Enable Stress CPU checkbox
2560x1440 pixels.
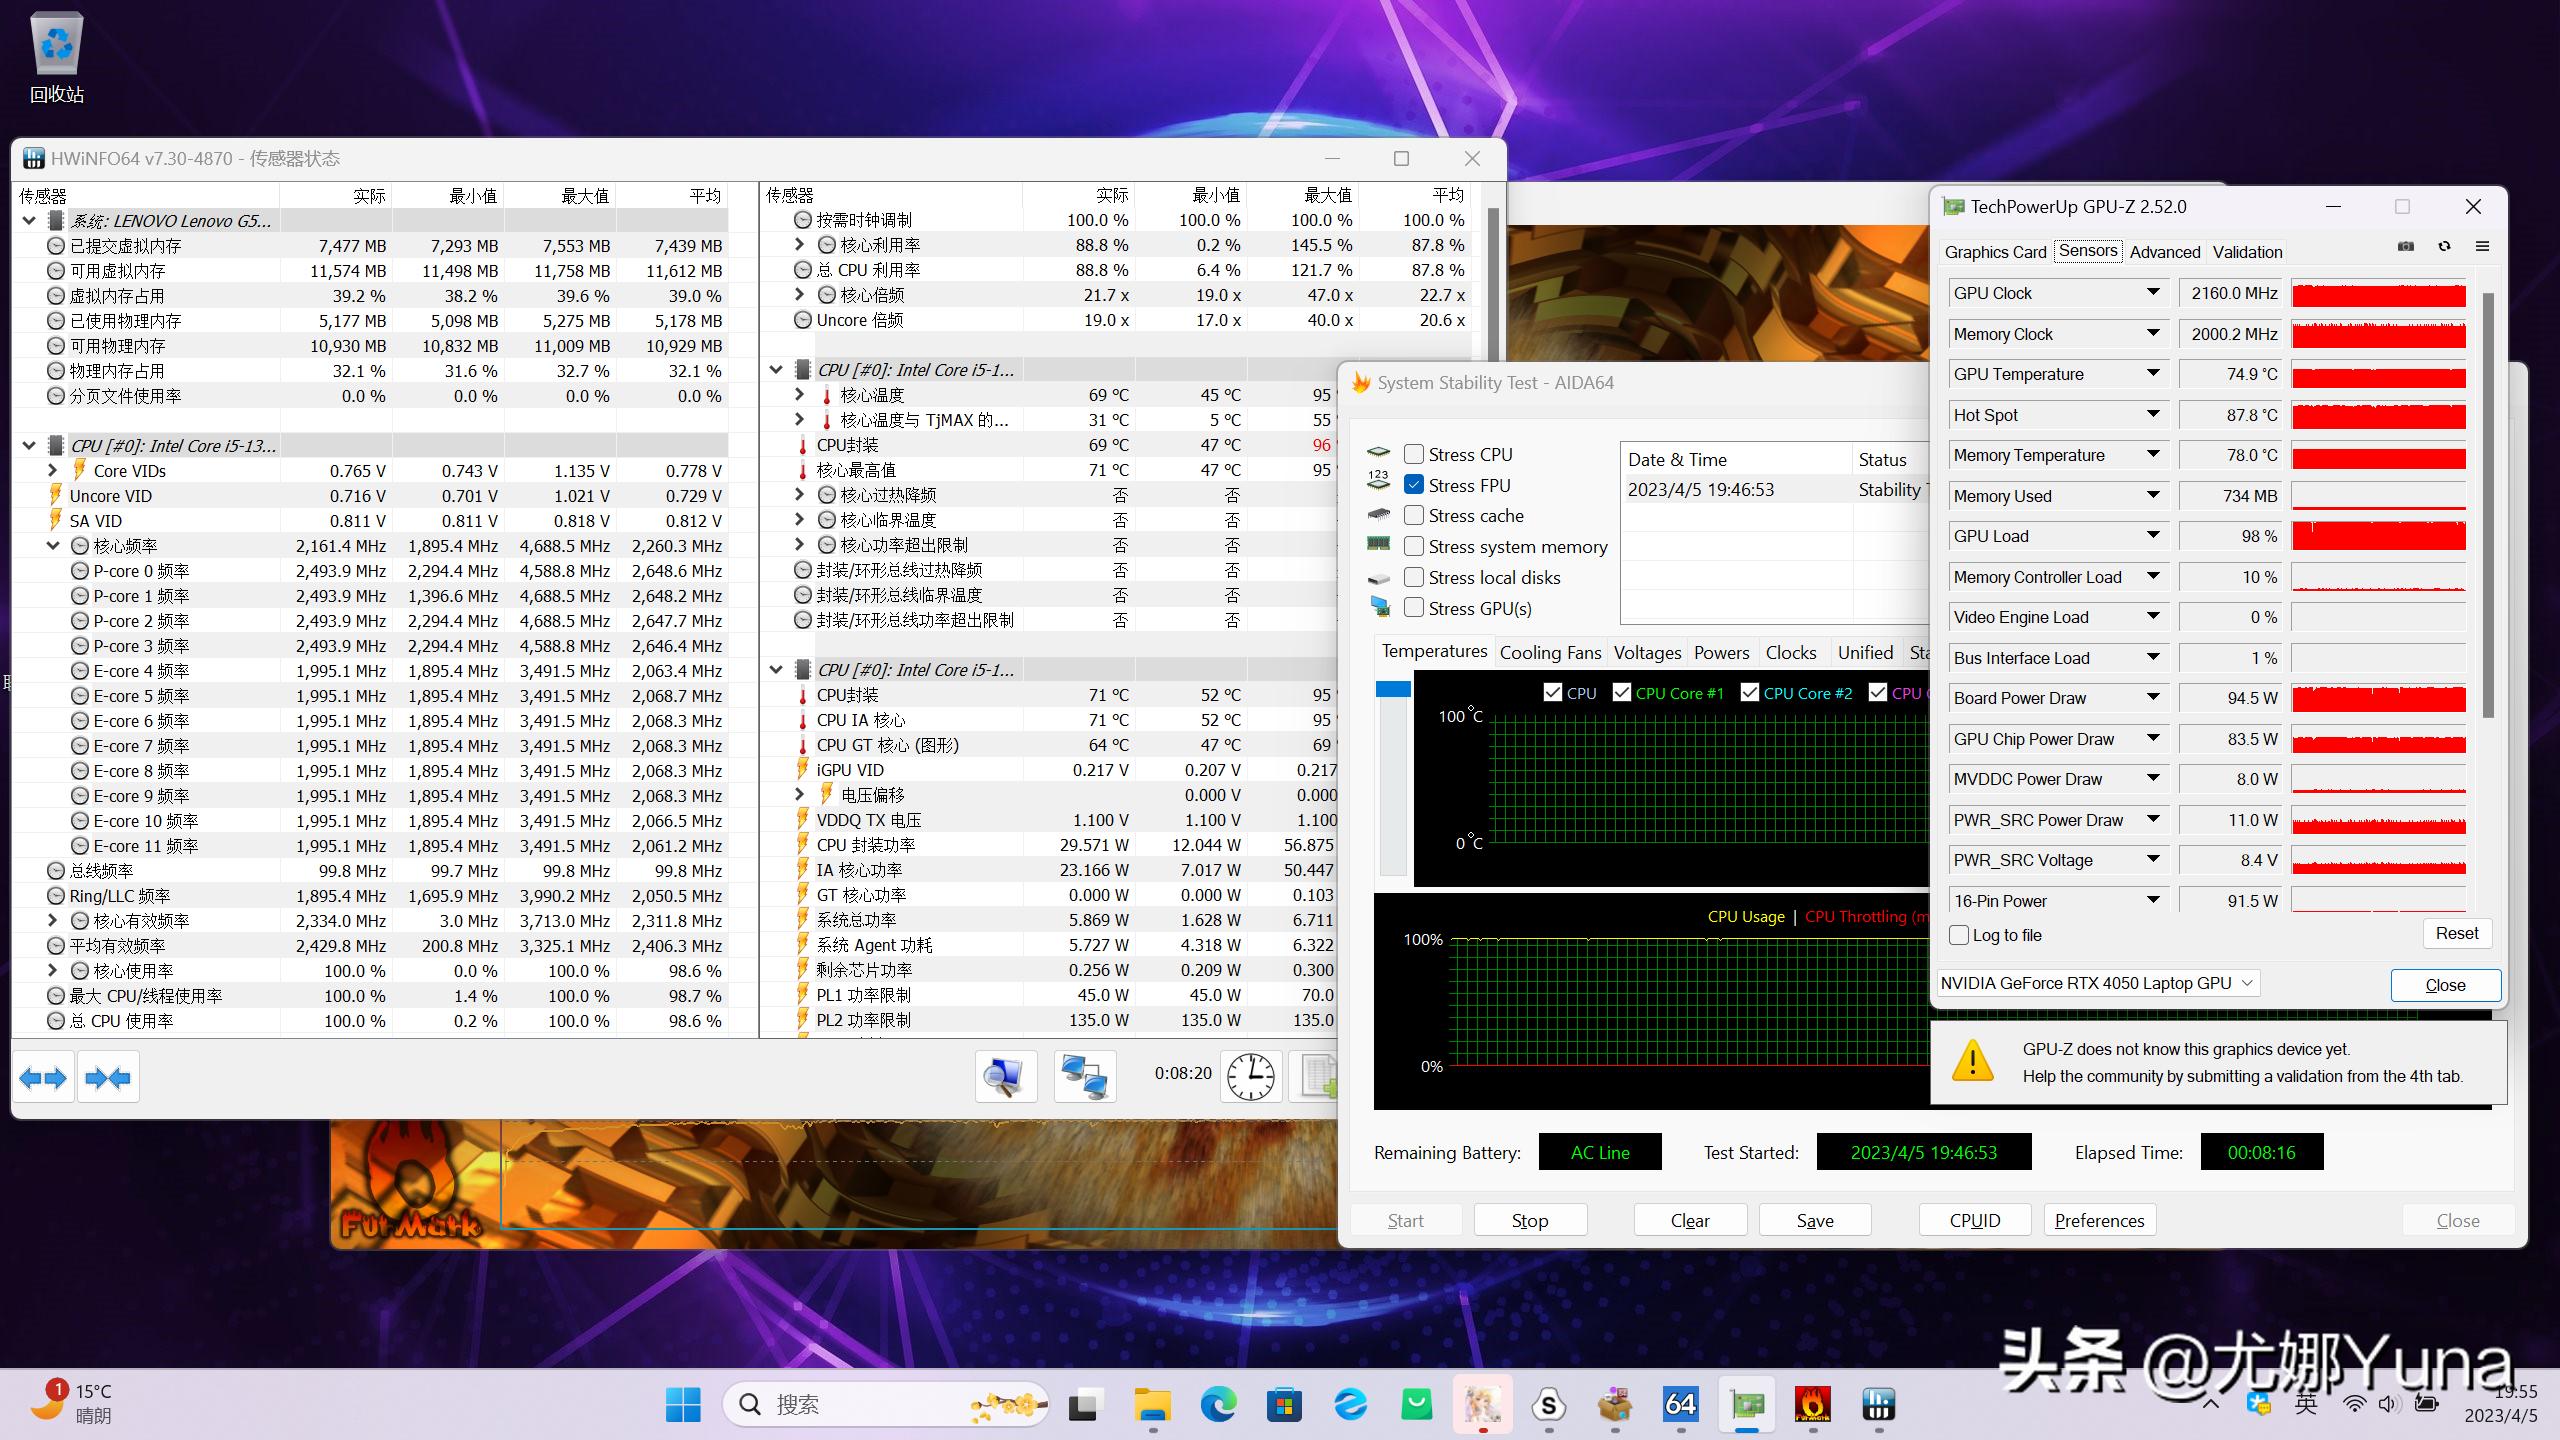[x=1414, y=454]
